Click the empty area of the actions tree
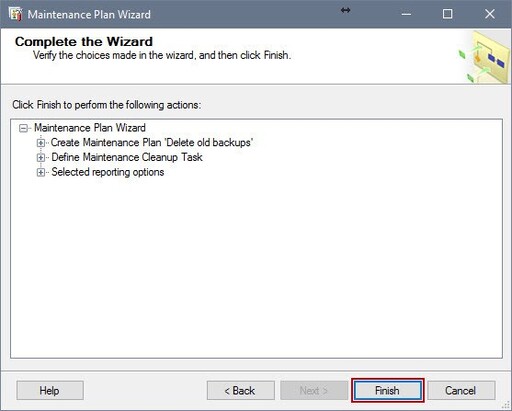The image size is (512, 411). pos(256,267)
